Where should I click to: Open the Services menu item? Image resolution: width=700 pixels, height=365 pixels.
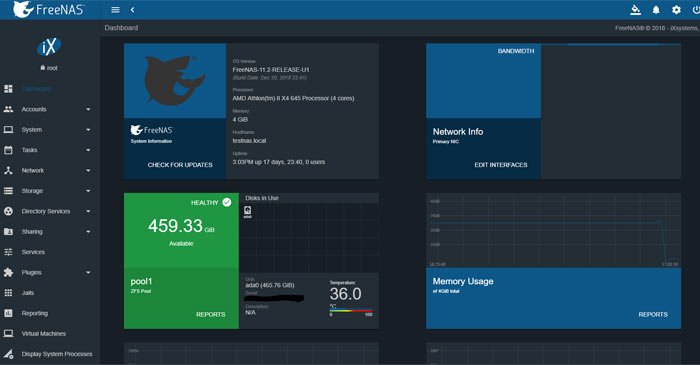tap(33, 252)
